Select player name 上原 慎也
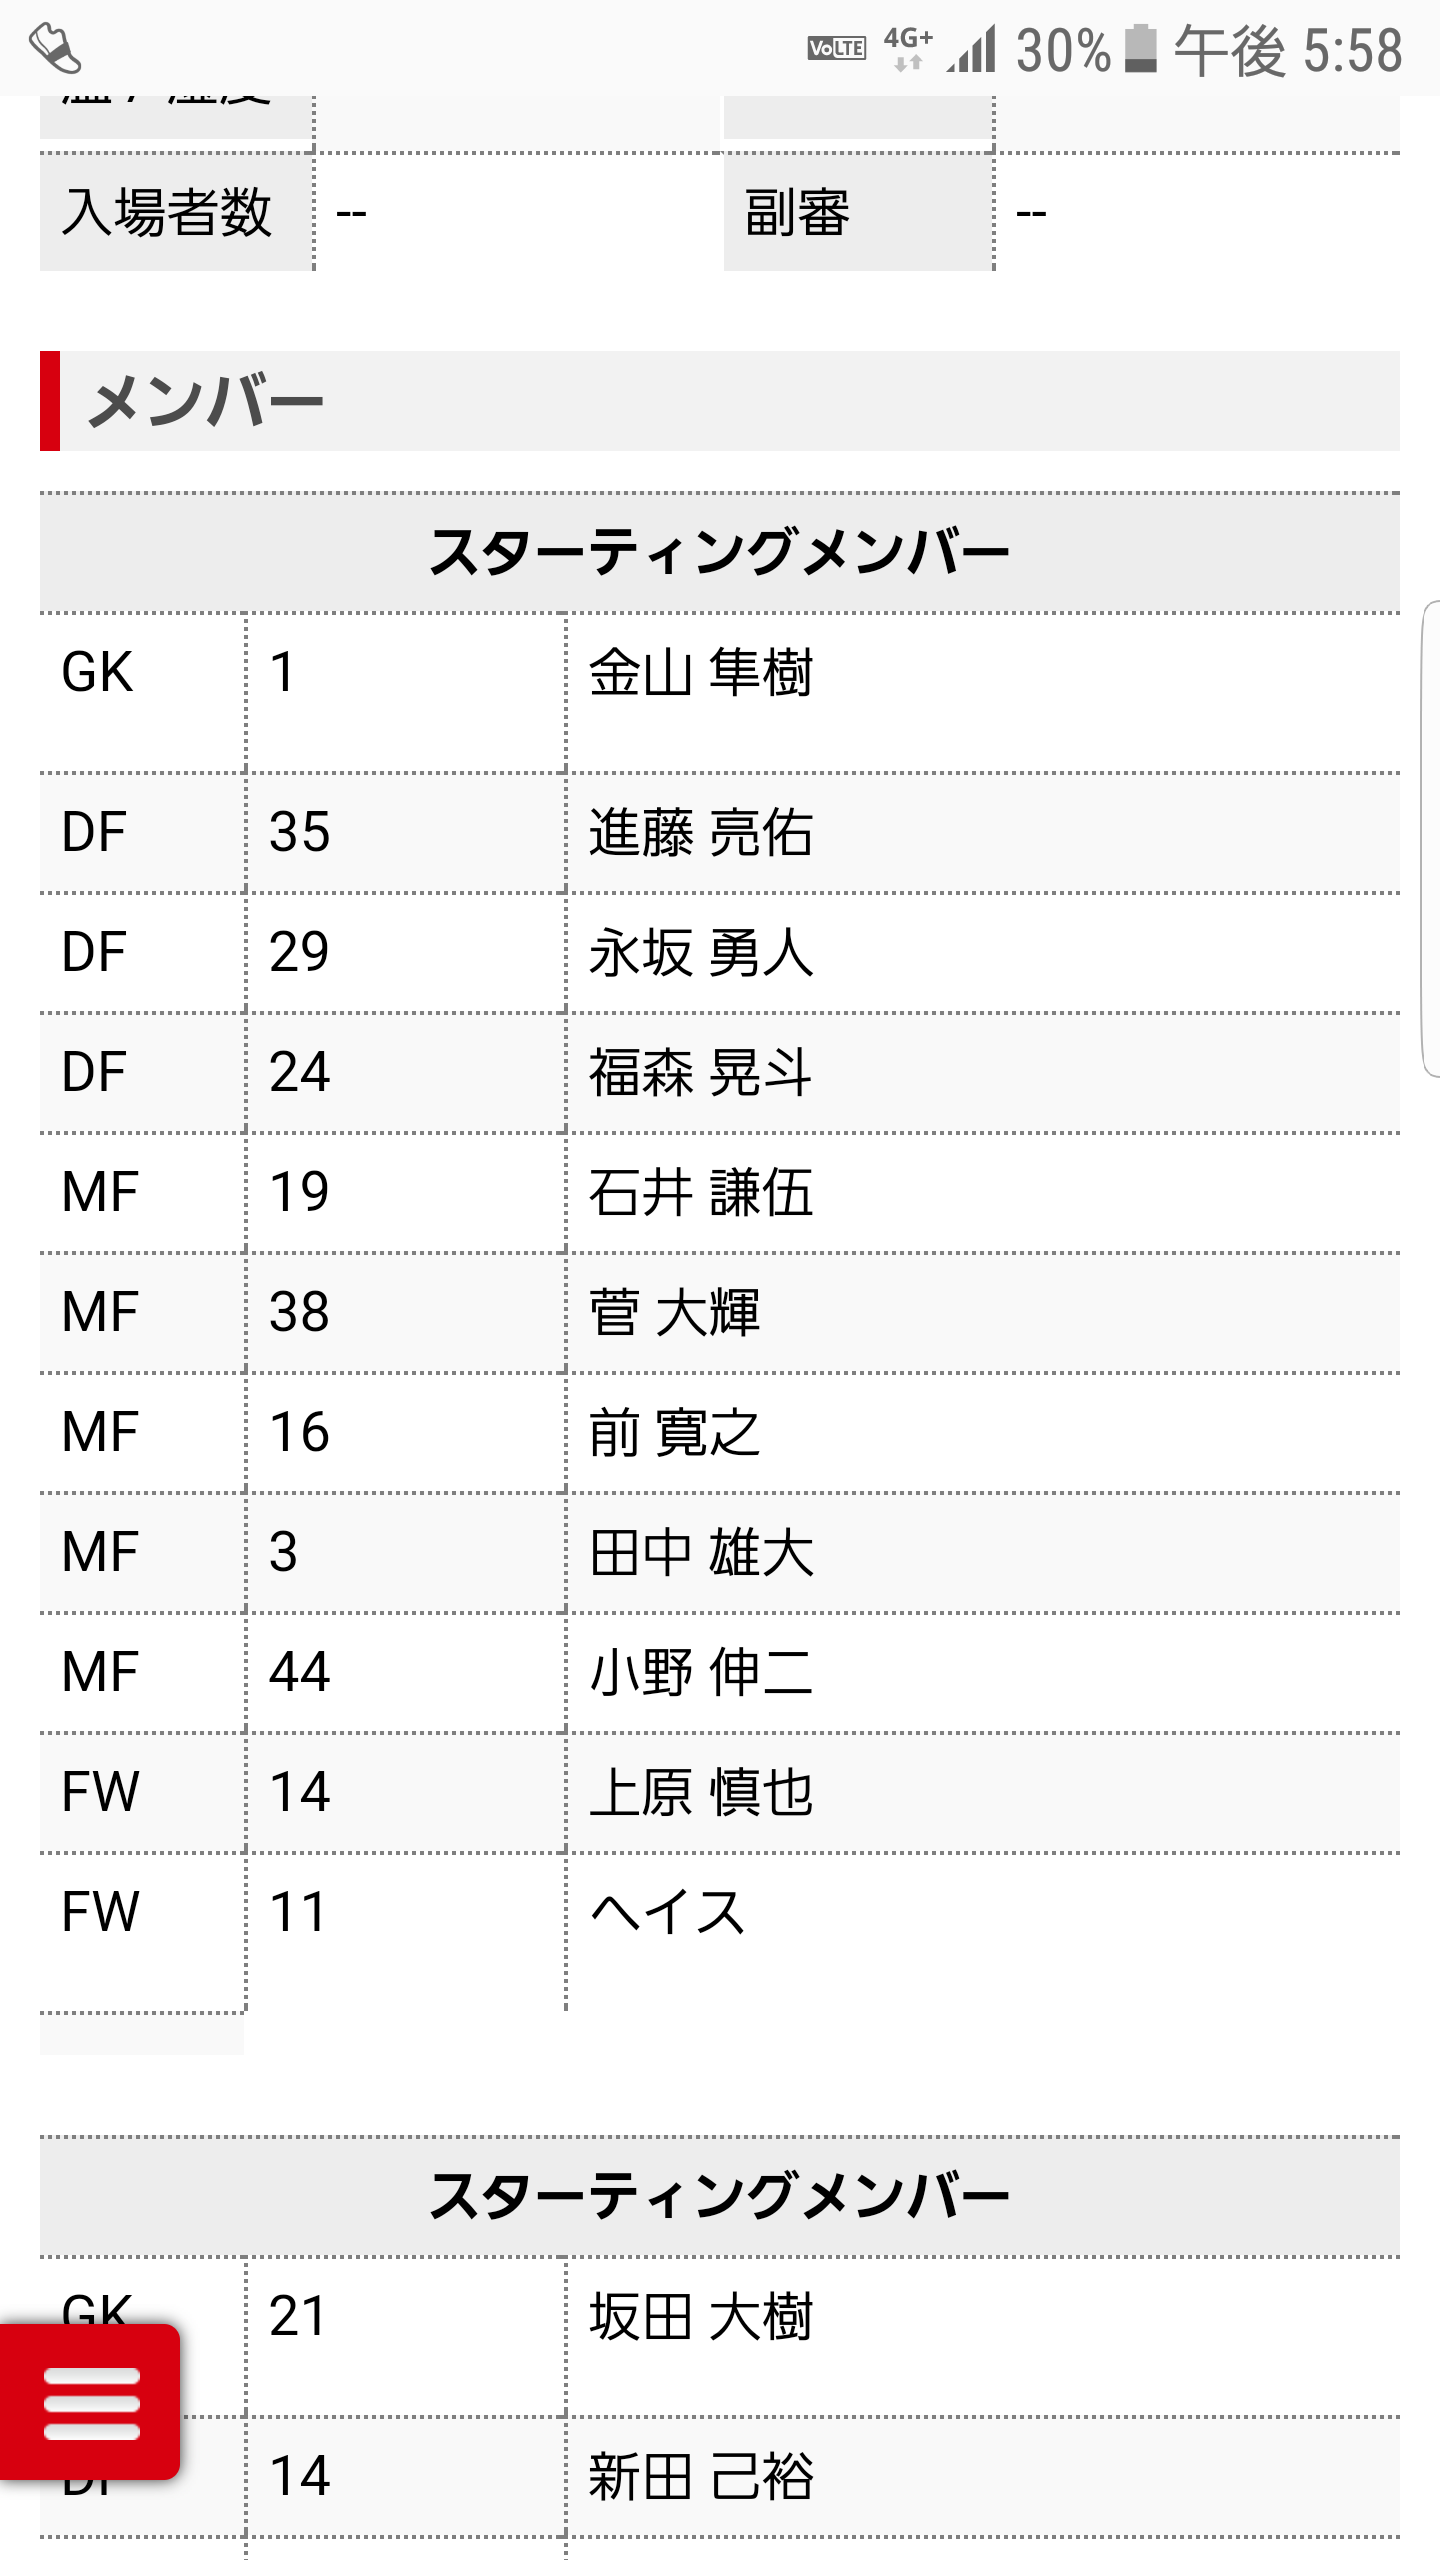Viewport: 1440px width, 2560px height. 700,1792
